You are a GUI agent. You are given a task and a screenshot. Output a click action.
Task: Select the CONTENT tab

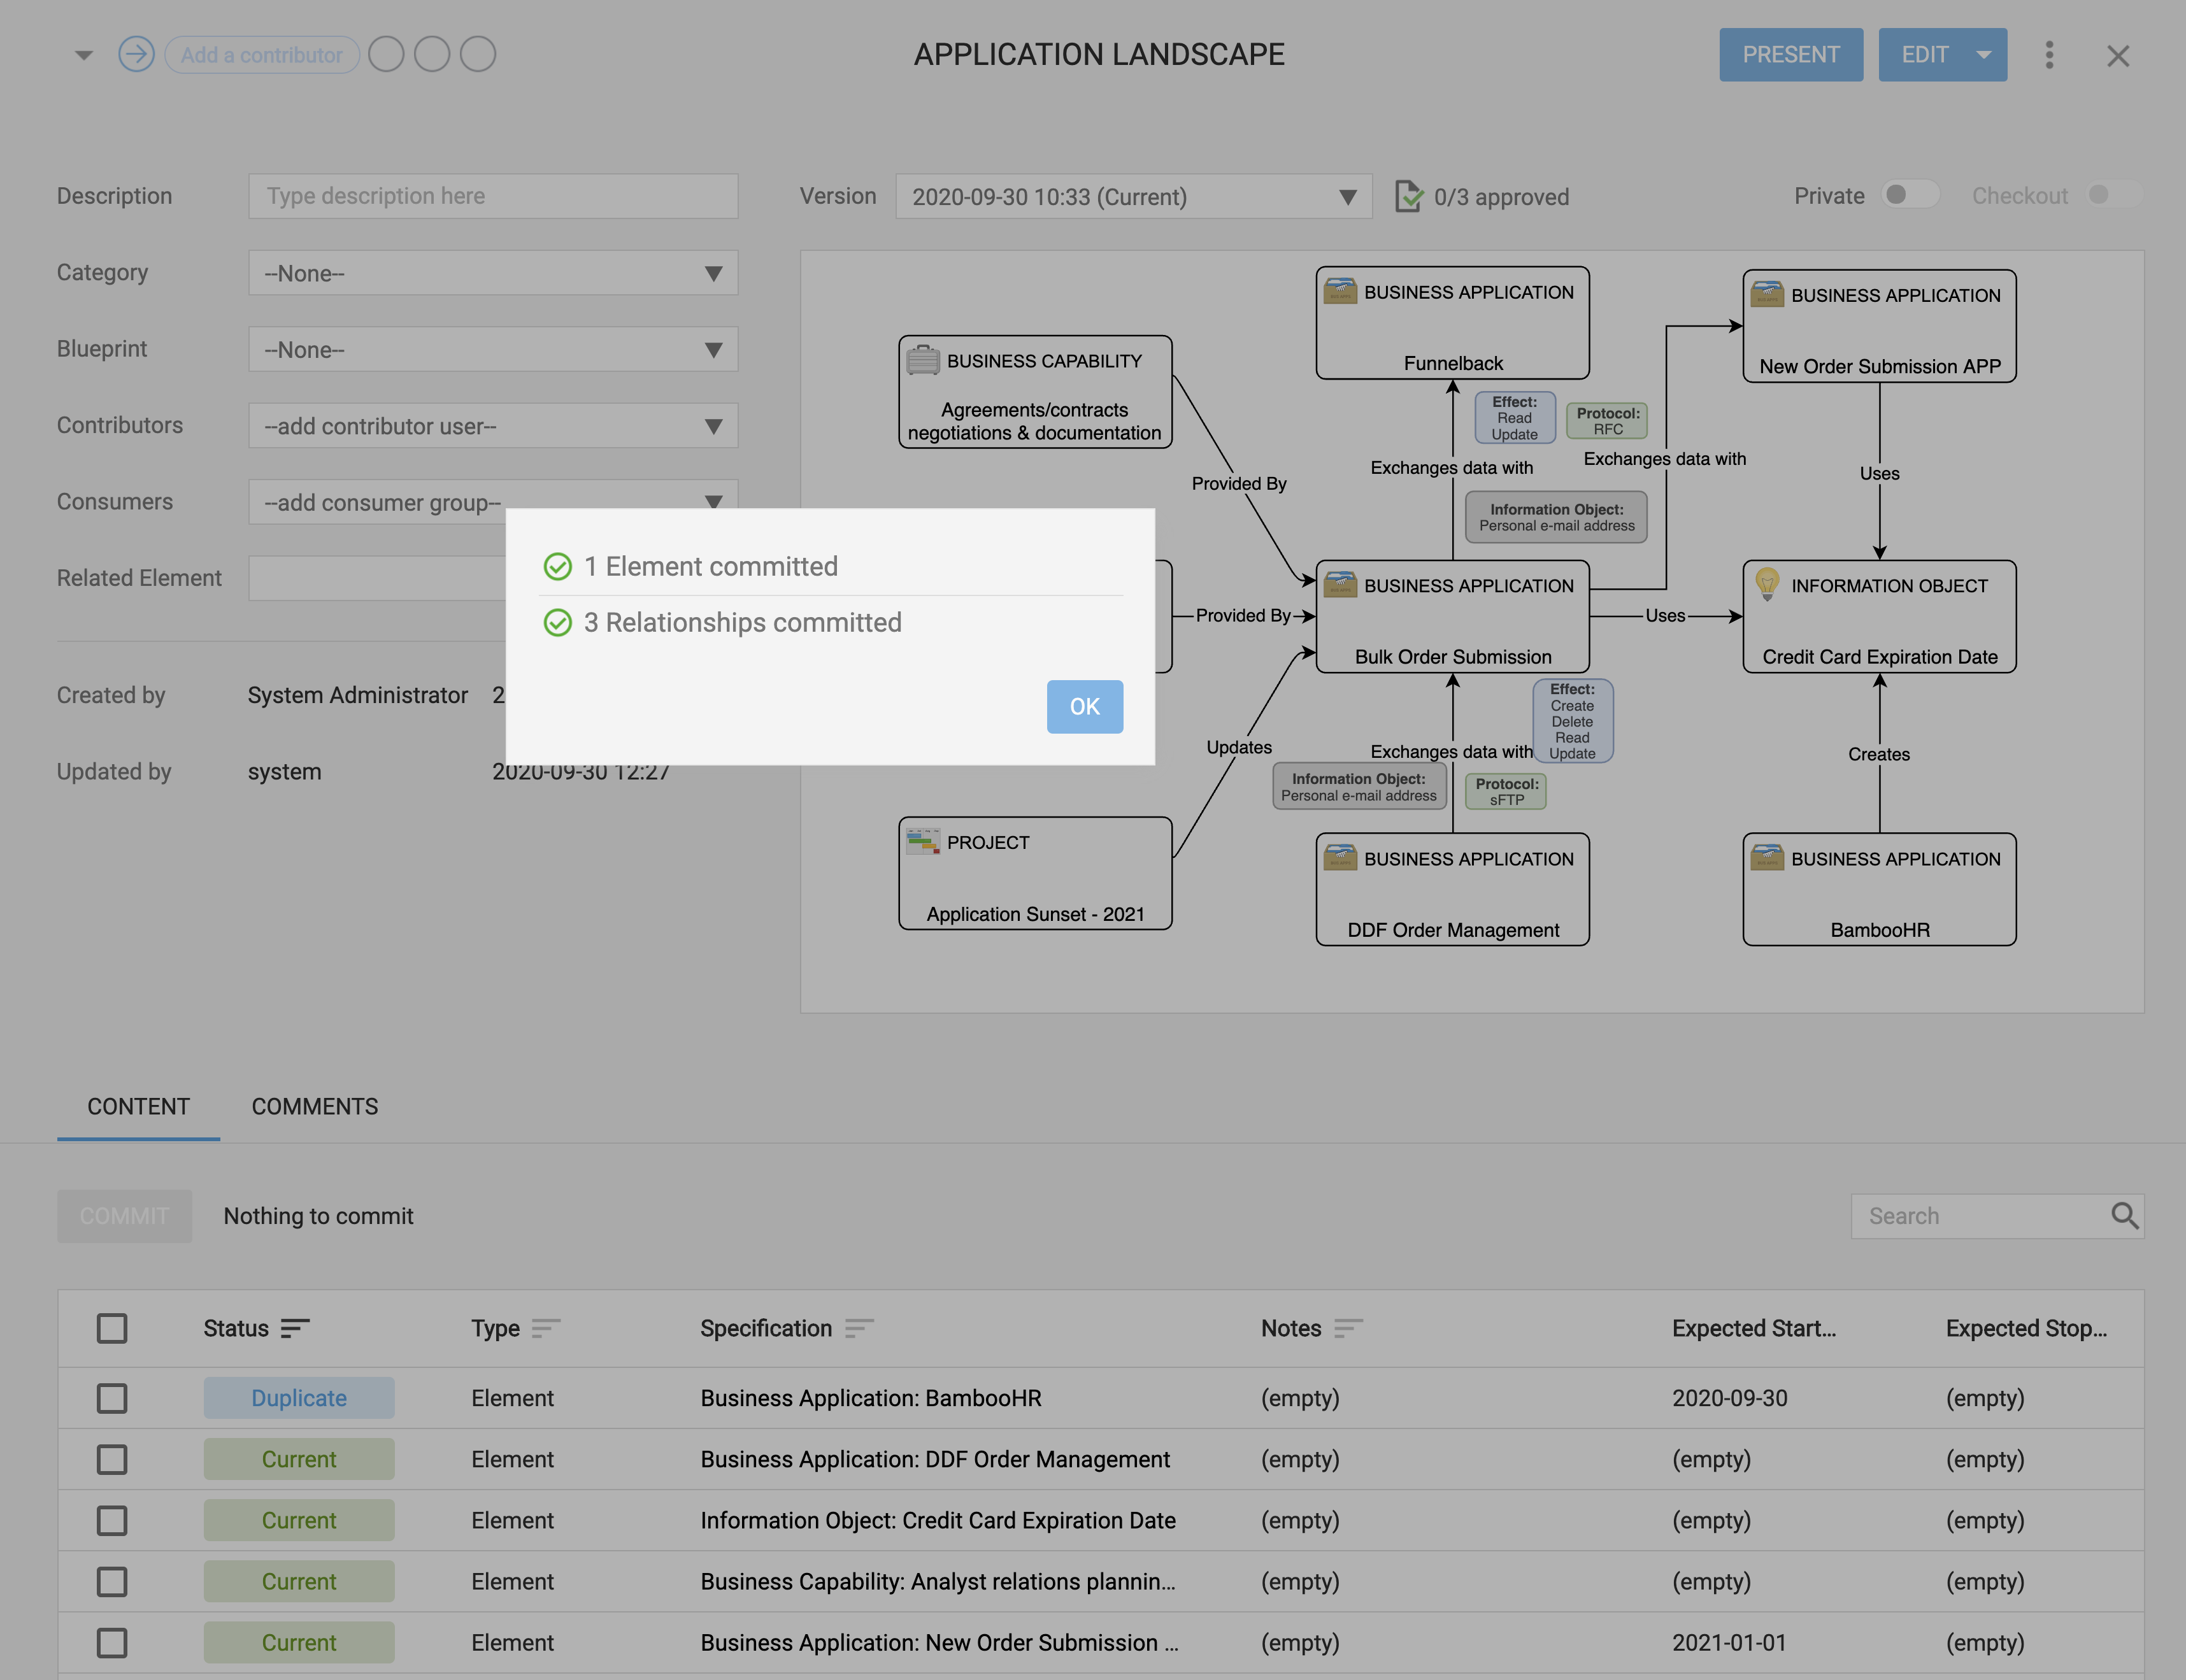coord(138,1106)
